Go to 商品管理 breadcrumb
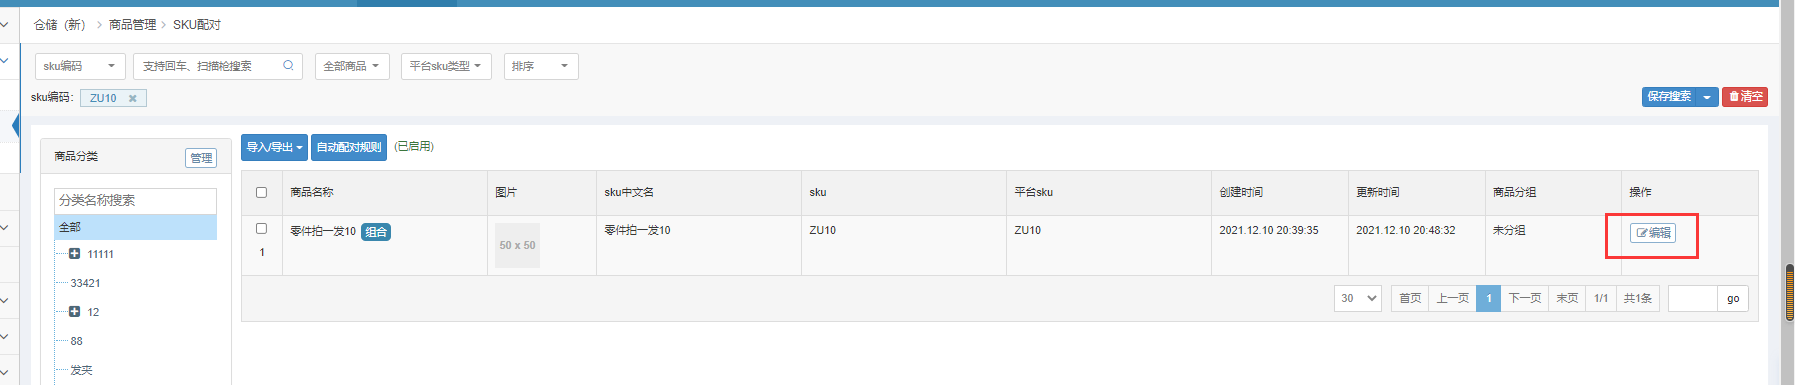This screenshot has width=1795, height=385. coord(132,25)
